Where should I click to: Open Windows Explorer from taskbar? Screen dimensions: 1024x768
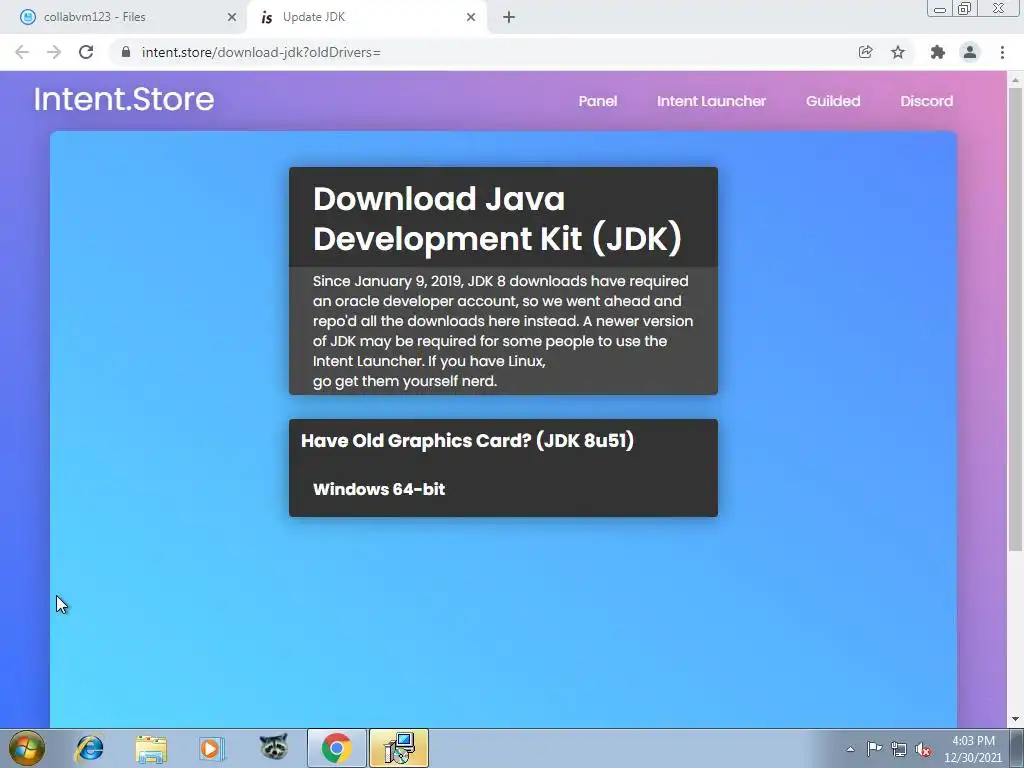(x=151, y=748)
